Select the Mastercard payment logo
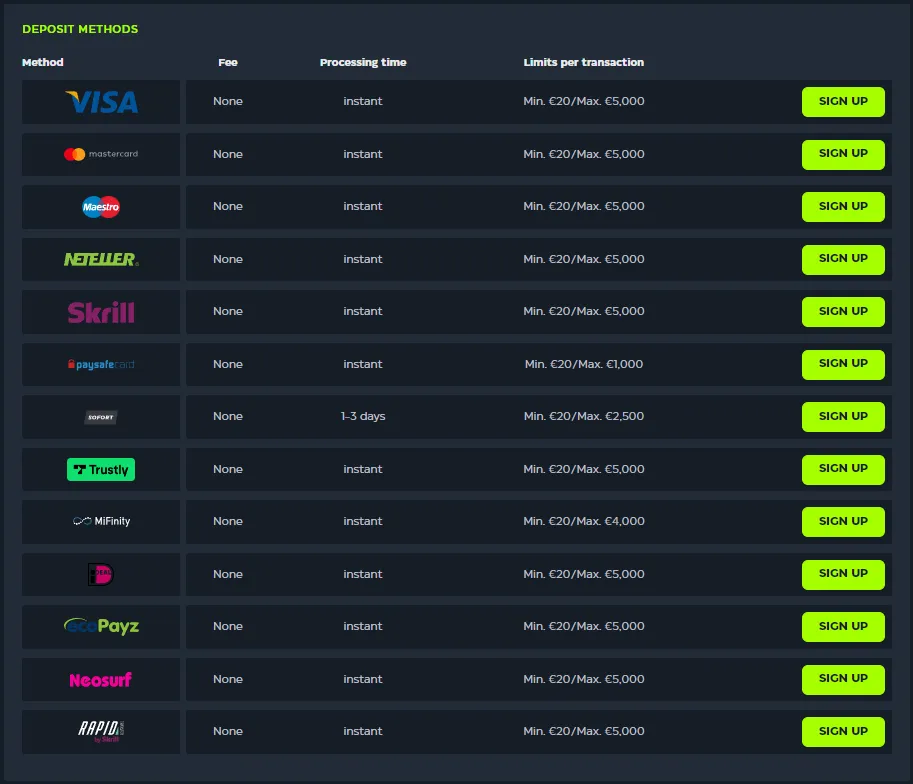This screenshot has height=784, width=913. 101,154
